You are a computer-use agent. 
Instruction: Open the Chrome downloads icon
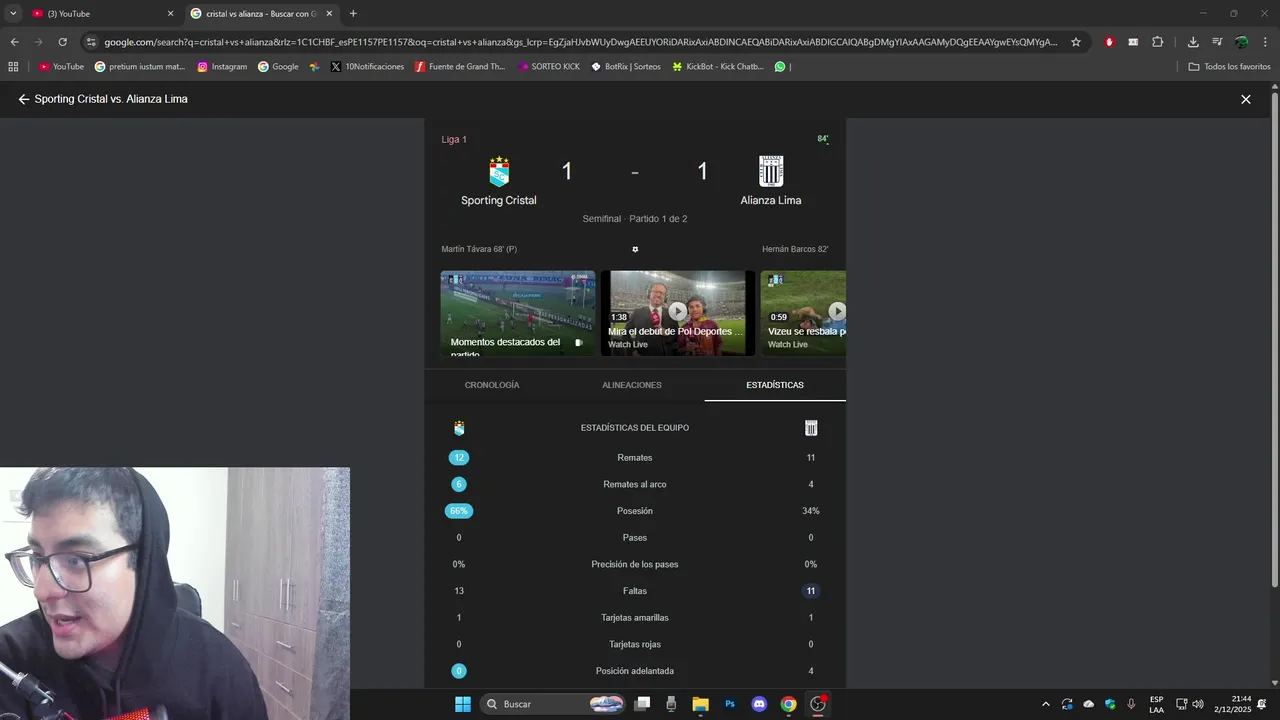(x=1193, y=42)
